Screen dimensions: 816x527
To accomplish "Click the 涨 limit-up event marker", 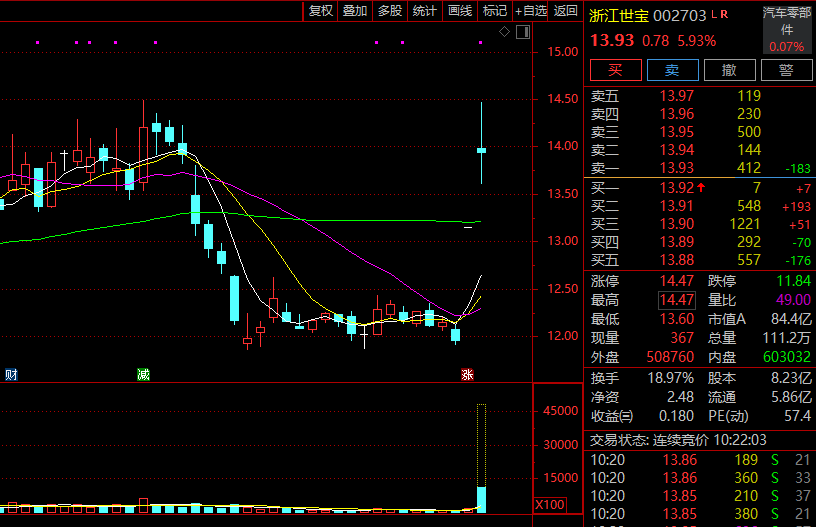I will pos(467,374).
